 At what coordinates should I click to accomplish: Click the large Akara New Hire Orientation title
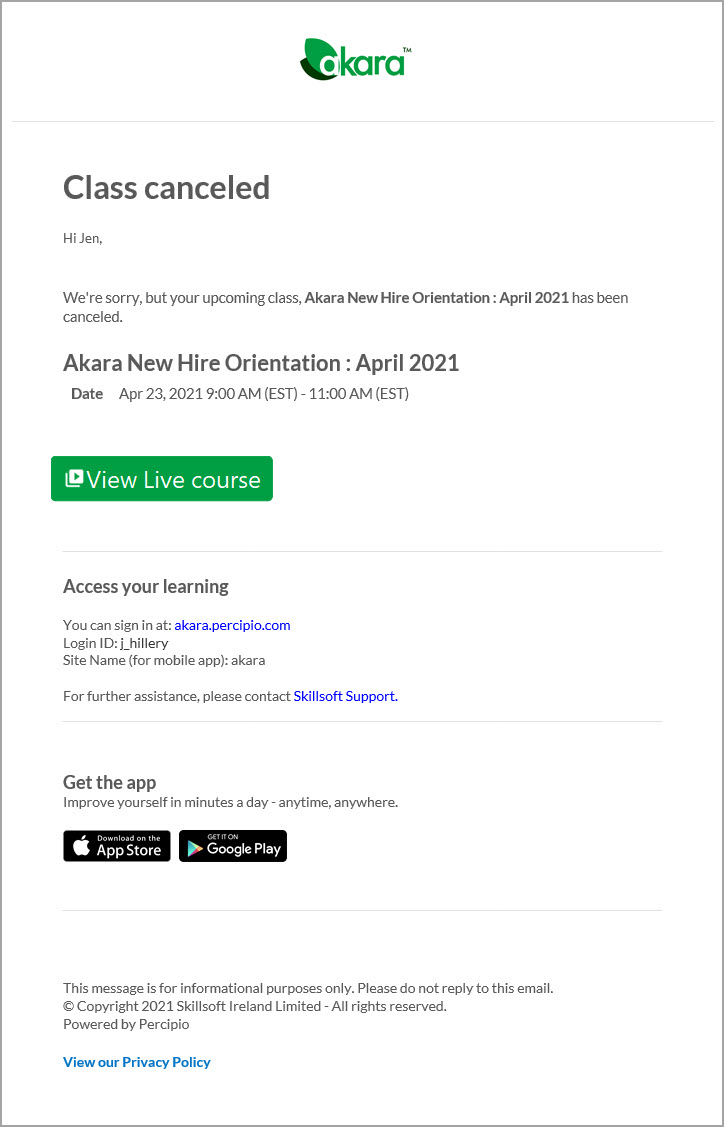click(x=261, y=363)
